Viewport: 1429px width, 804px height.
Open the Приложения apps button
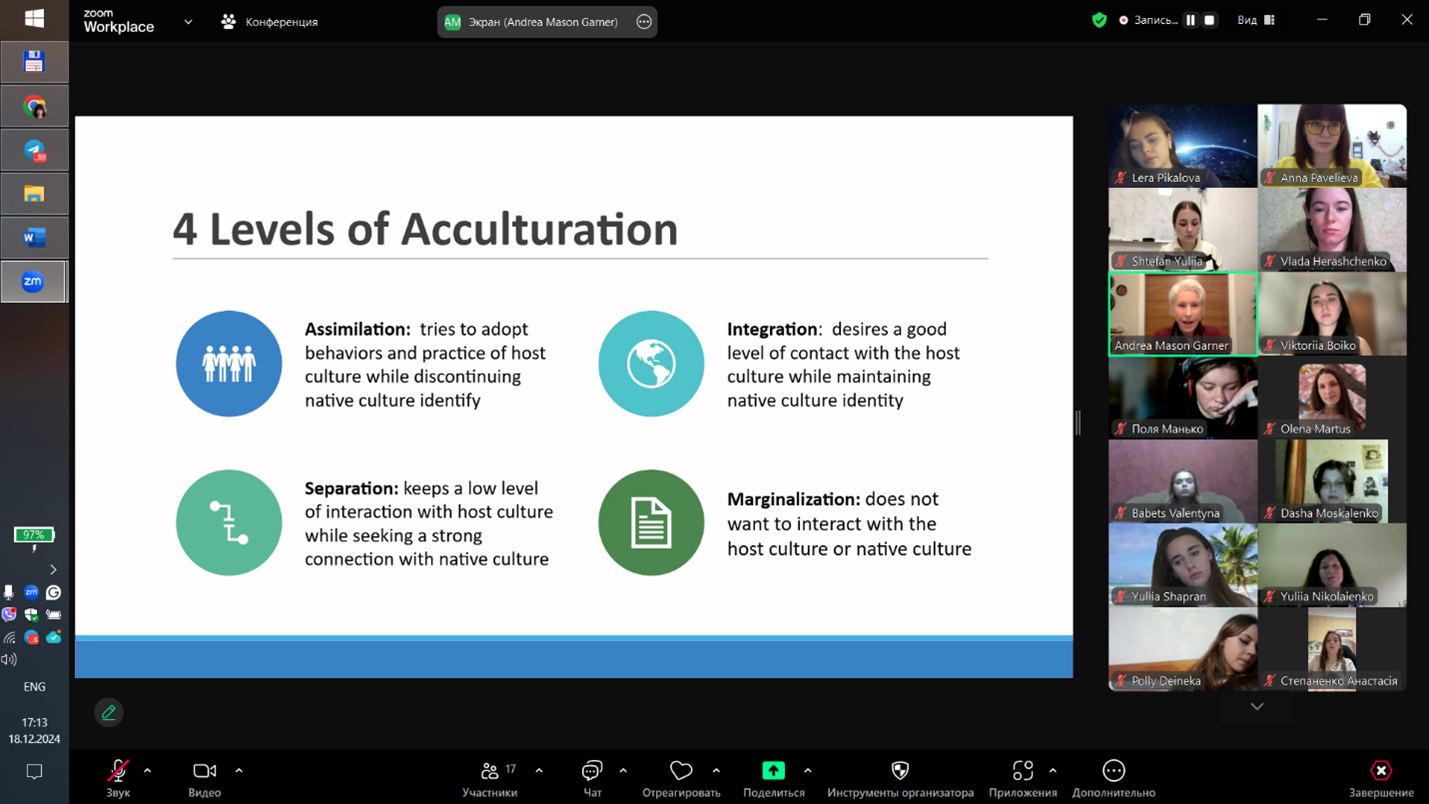click(x=1022, y=778)
